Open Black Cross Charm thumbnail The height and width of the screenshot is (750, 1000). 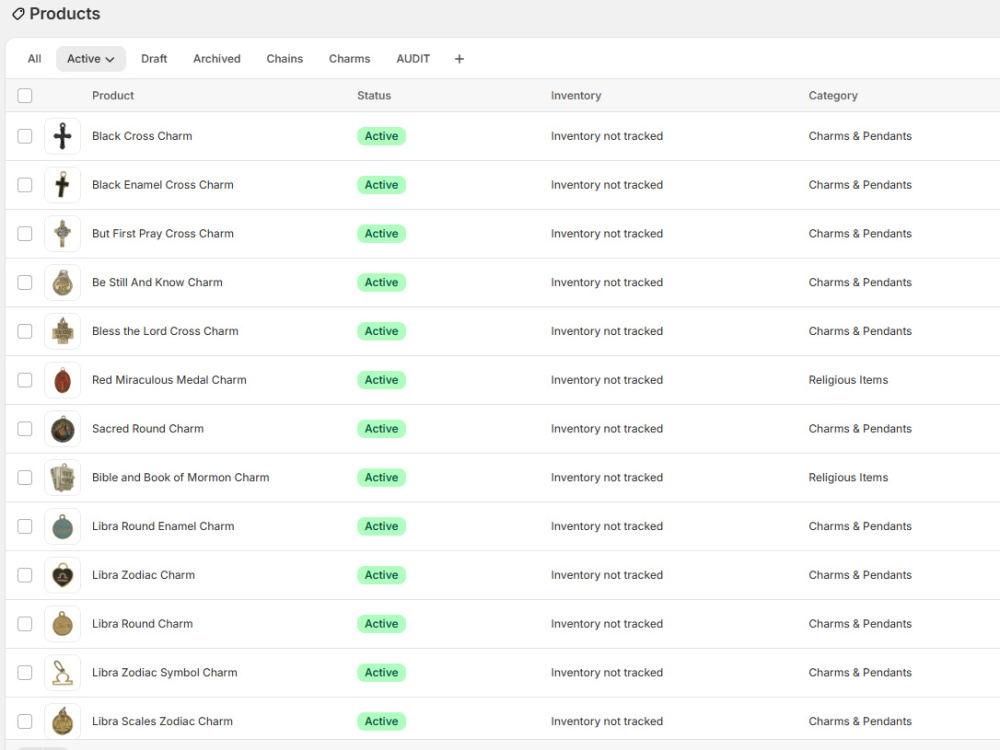coord(62,136)
